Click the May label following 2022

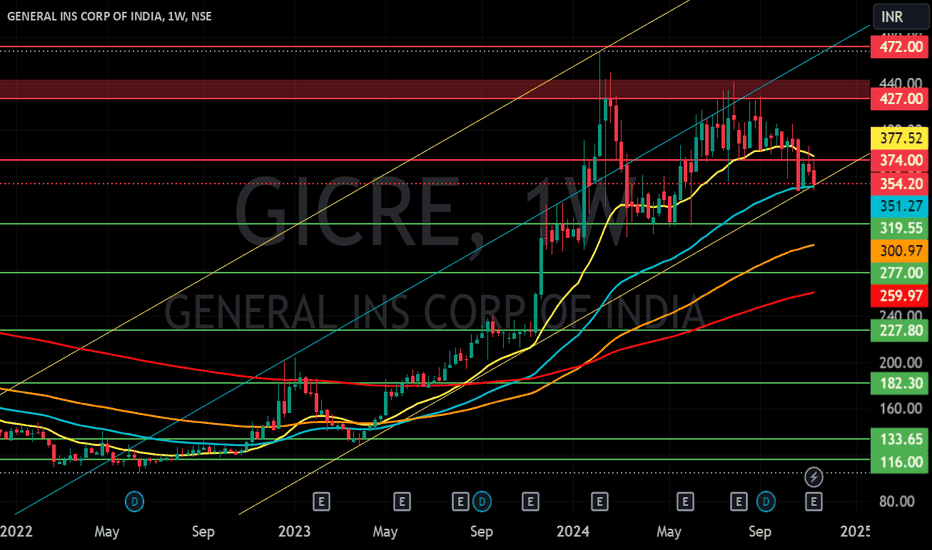point(107,532)
